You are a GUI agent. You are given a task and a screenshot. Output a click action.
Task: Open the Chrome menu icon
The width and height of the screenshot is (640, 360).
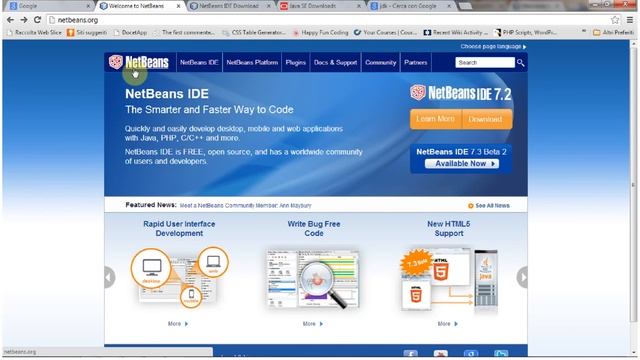630,20
